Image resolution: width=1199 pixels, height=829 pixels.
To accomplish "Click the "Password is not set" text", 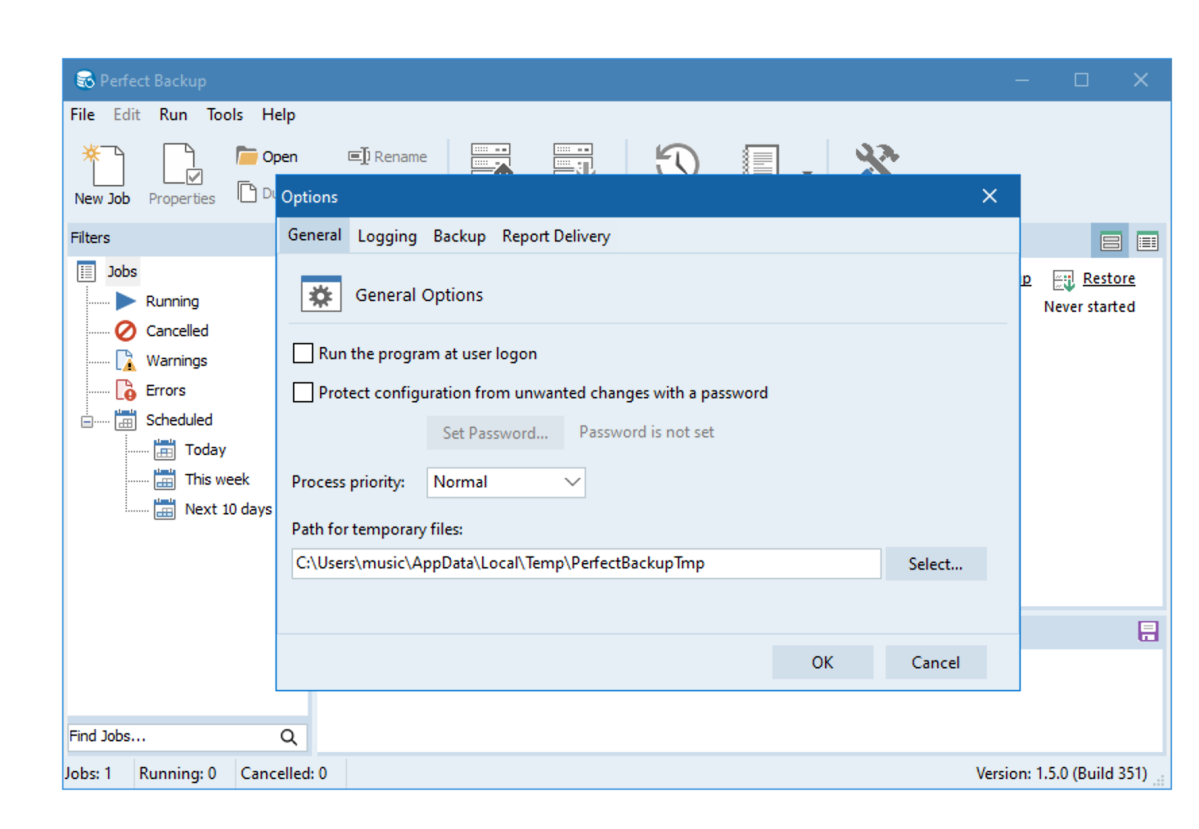I will pos(646,432).
